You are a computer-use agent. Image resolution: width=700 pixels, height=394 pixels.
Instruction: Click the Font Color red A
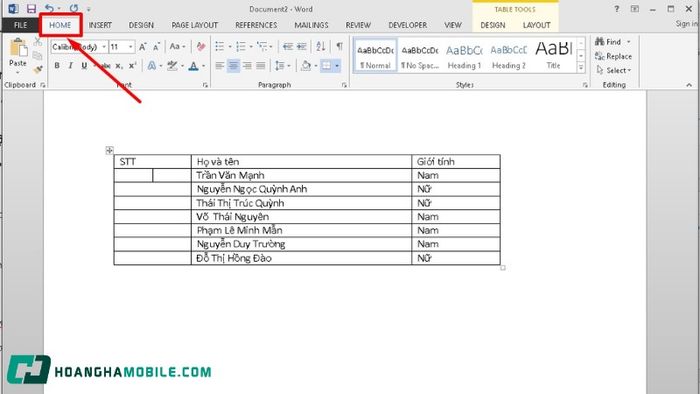pyautogui.click(x=193, y=66)
